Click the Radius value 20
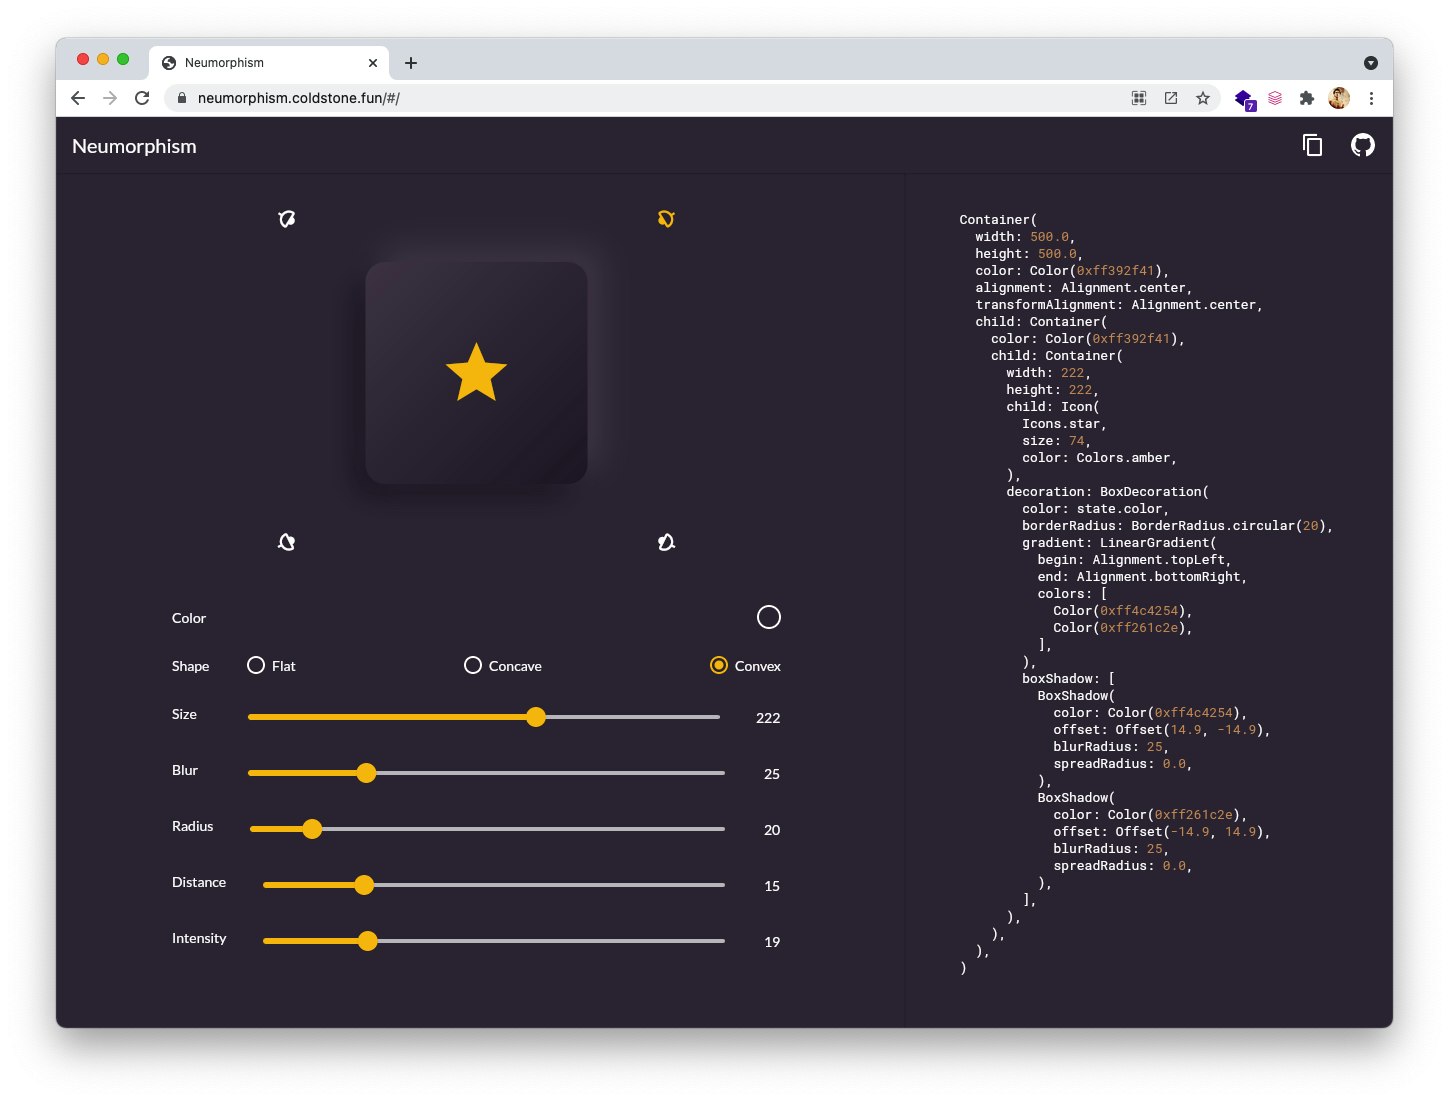 pos(772,830)
